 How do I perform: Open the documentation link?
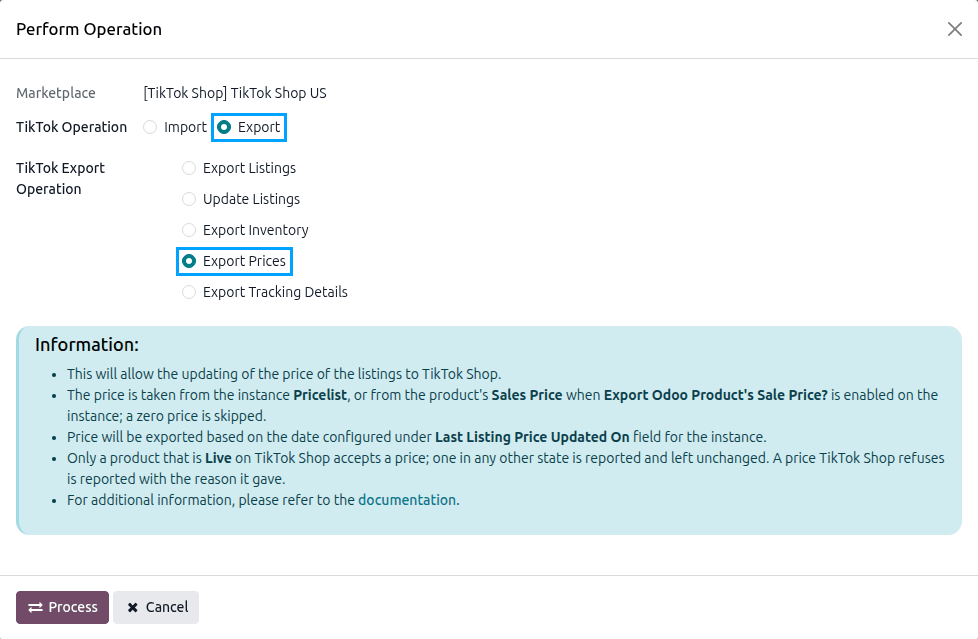point(407,500)
